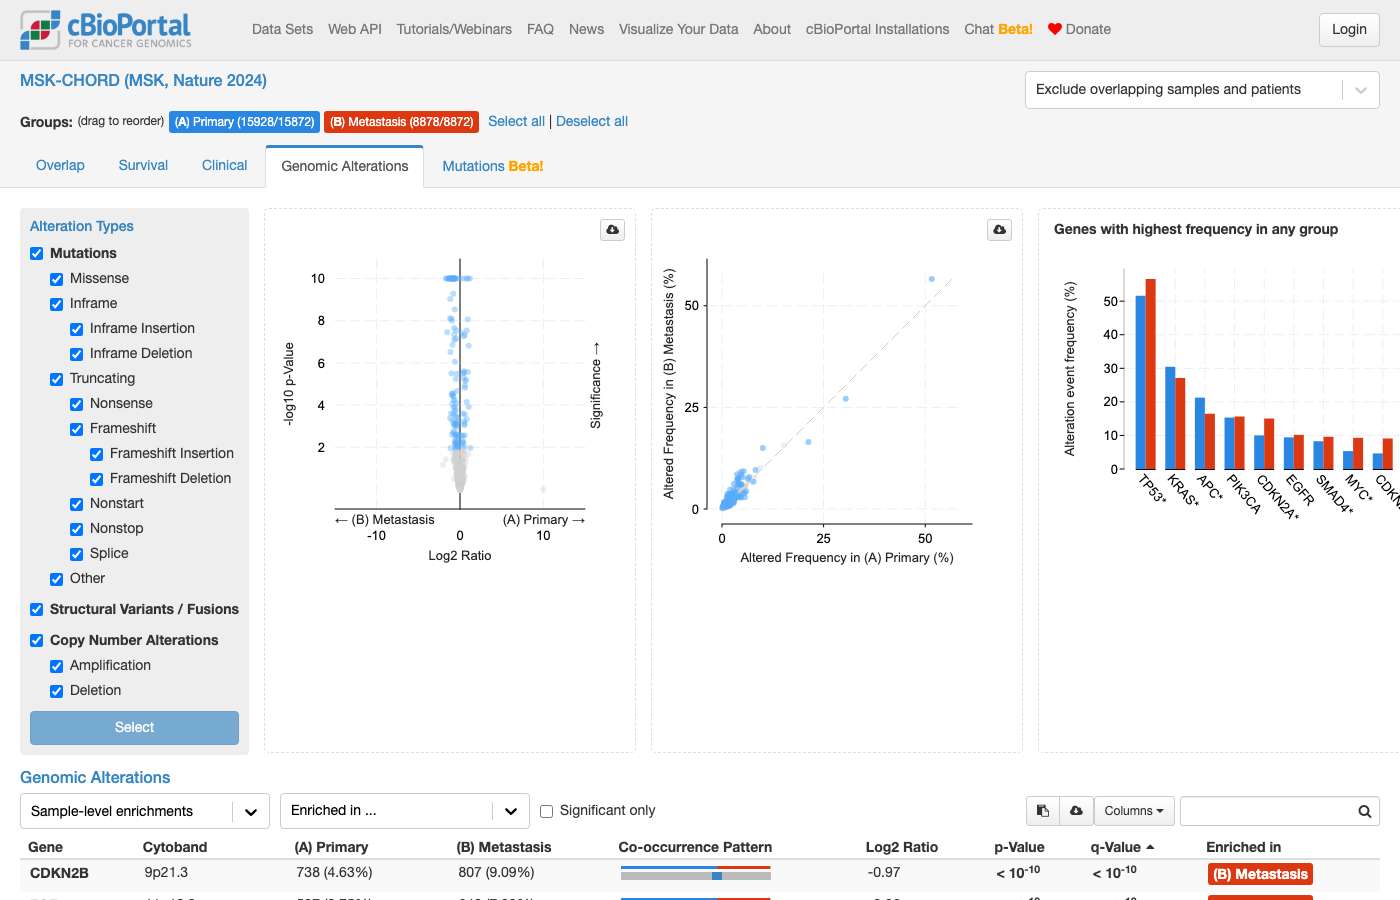Click the Login button
The width and height of the screenshot is (1400, 900).
1349,30
